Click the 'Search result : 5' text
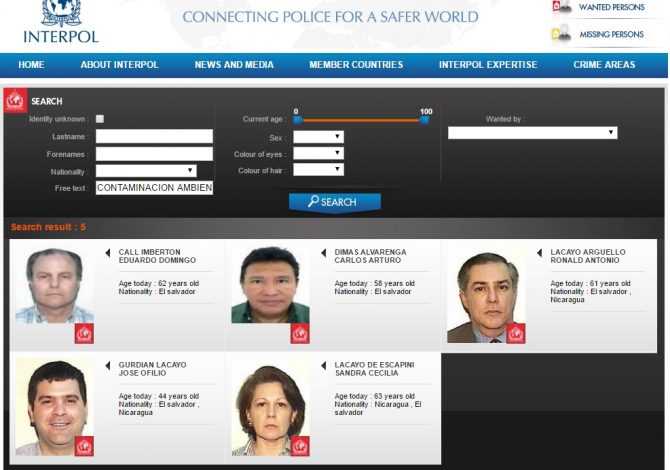The height and width of the screenshot is (470, 670). [x=48, y=227]
